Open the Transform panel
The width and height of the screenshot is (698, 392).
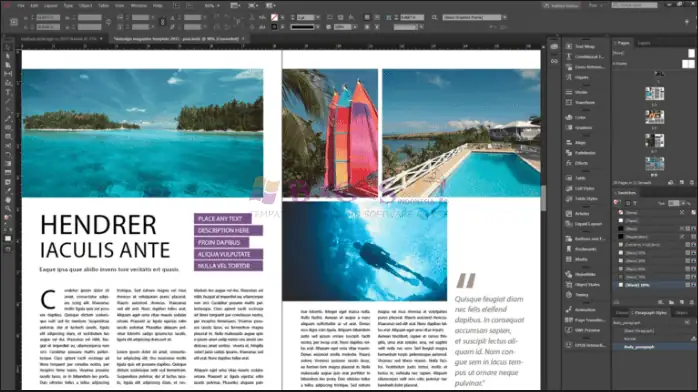pos(580,102)
